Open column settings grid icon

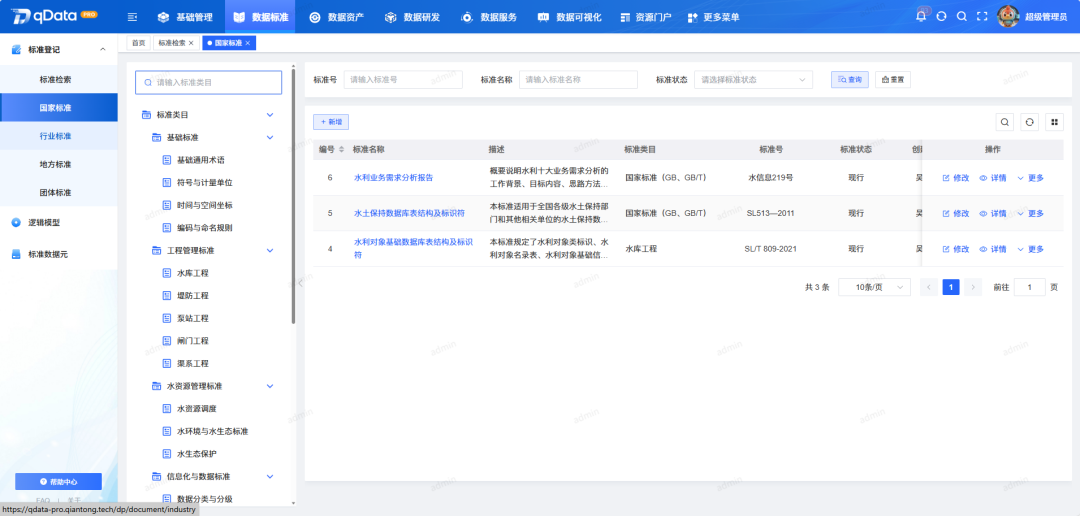(1054, 122)
